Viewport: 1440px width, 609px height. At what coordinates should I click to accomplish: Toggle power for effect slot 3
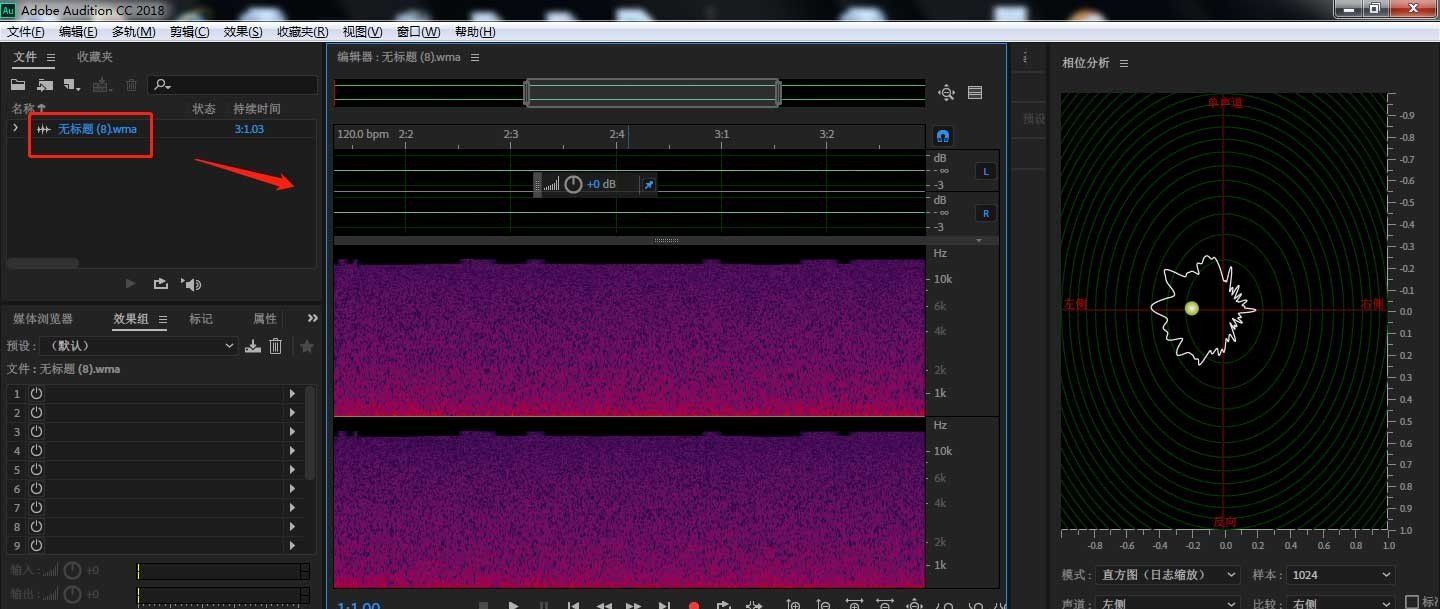[x=36, y=432]
